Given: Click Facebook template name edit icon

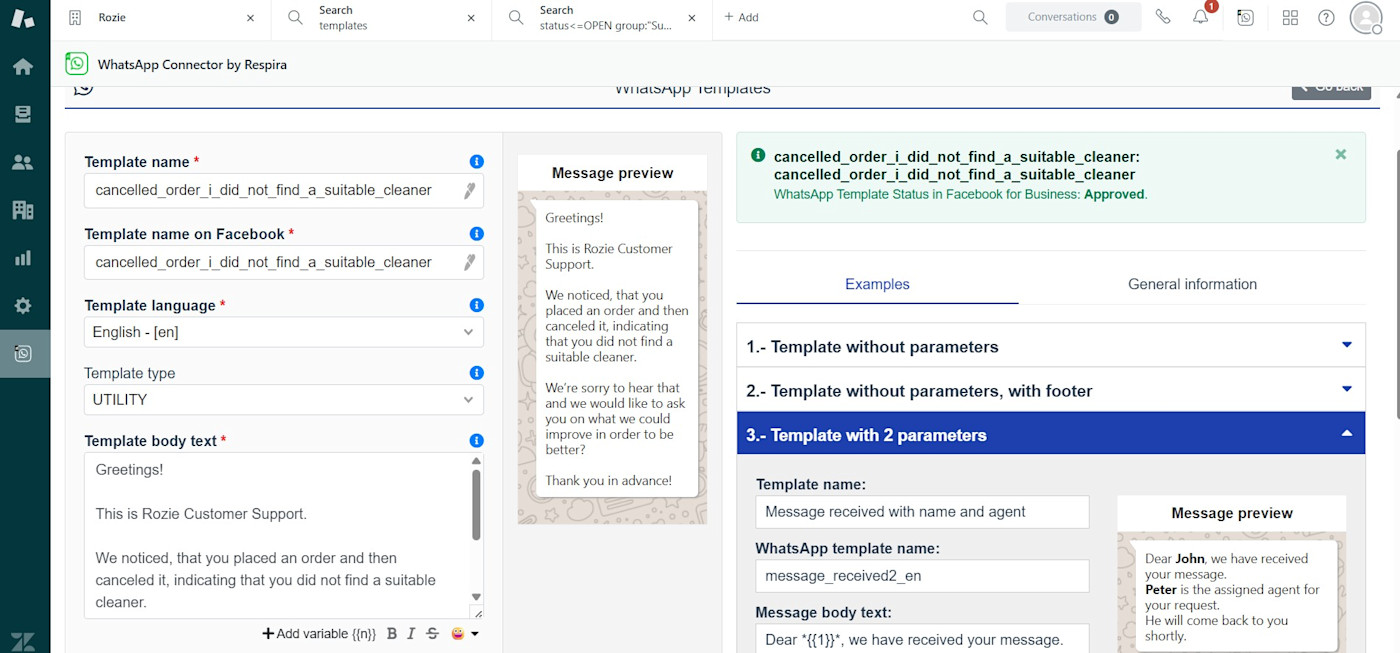Looking at the screenshot, I should point(469,262).
